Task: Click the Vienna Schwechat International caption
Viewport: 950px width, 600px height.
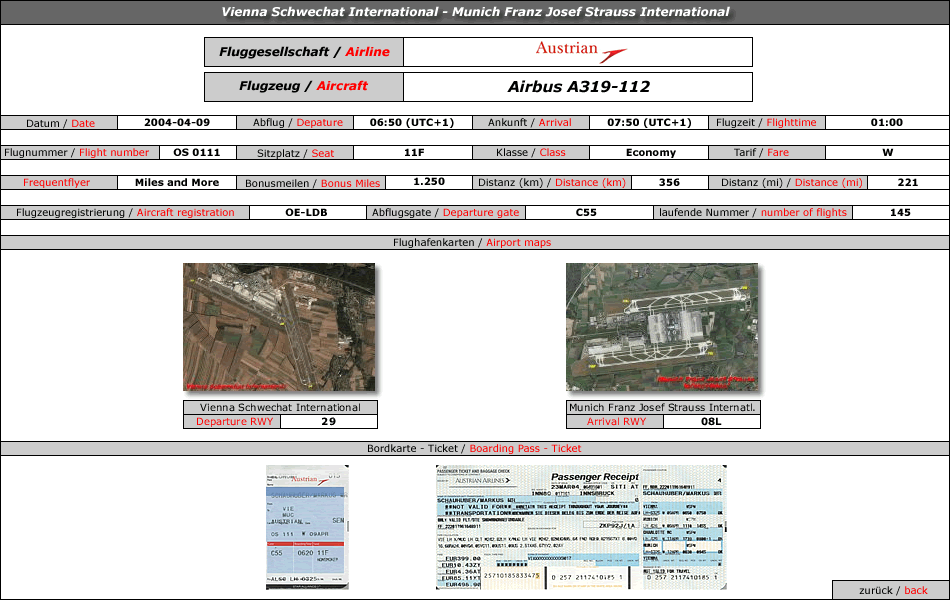Action: 280,407
